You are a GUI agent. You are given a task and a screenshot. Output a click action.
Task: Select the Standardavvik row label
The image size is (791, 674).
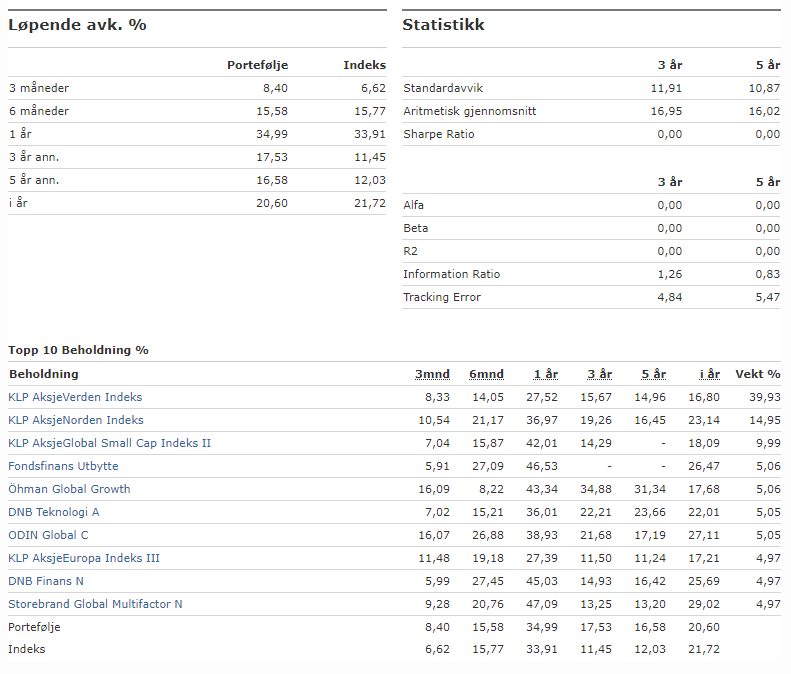[443, 88]
